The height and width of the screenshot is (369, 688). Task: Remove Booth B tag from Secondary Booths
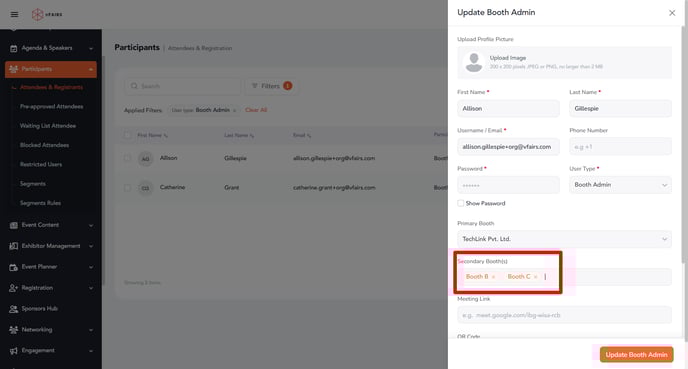tap(494, 277)
